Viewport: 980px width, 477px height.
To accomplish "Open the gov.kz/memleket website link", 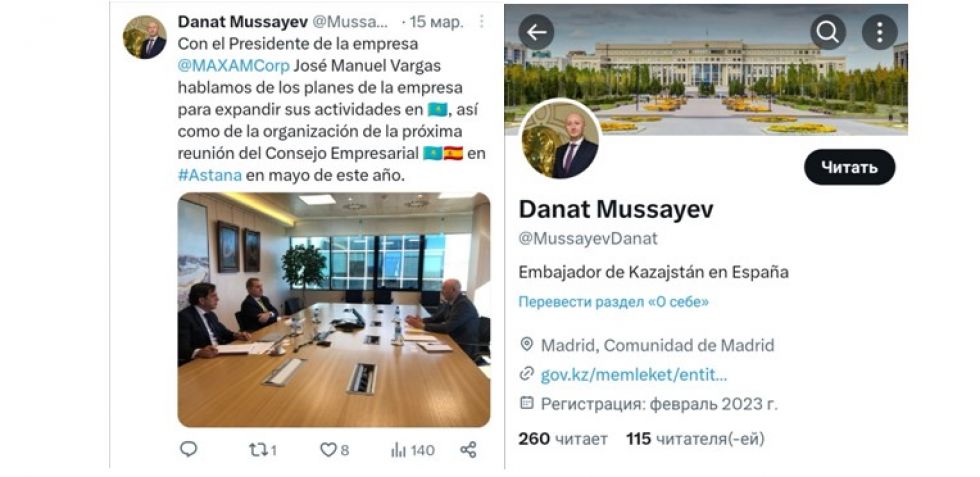I will click(x=634, y=375).
